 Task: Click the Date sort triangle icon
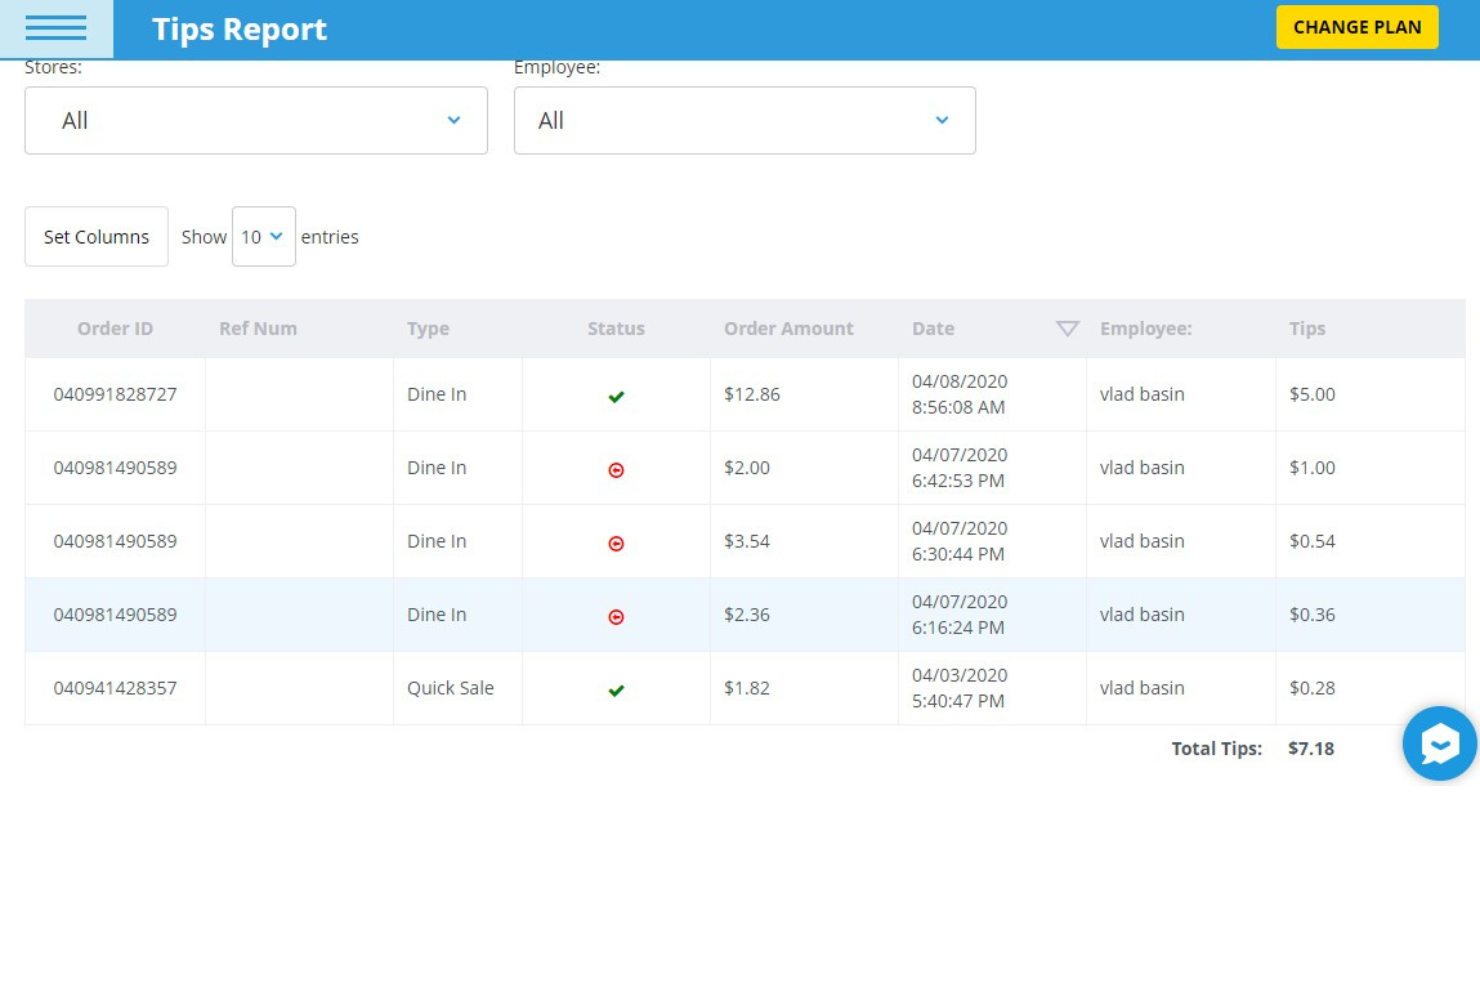1067,328
